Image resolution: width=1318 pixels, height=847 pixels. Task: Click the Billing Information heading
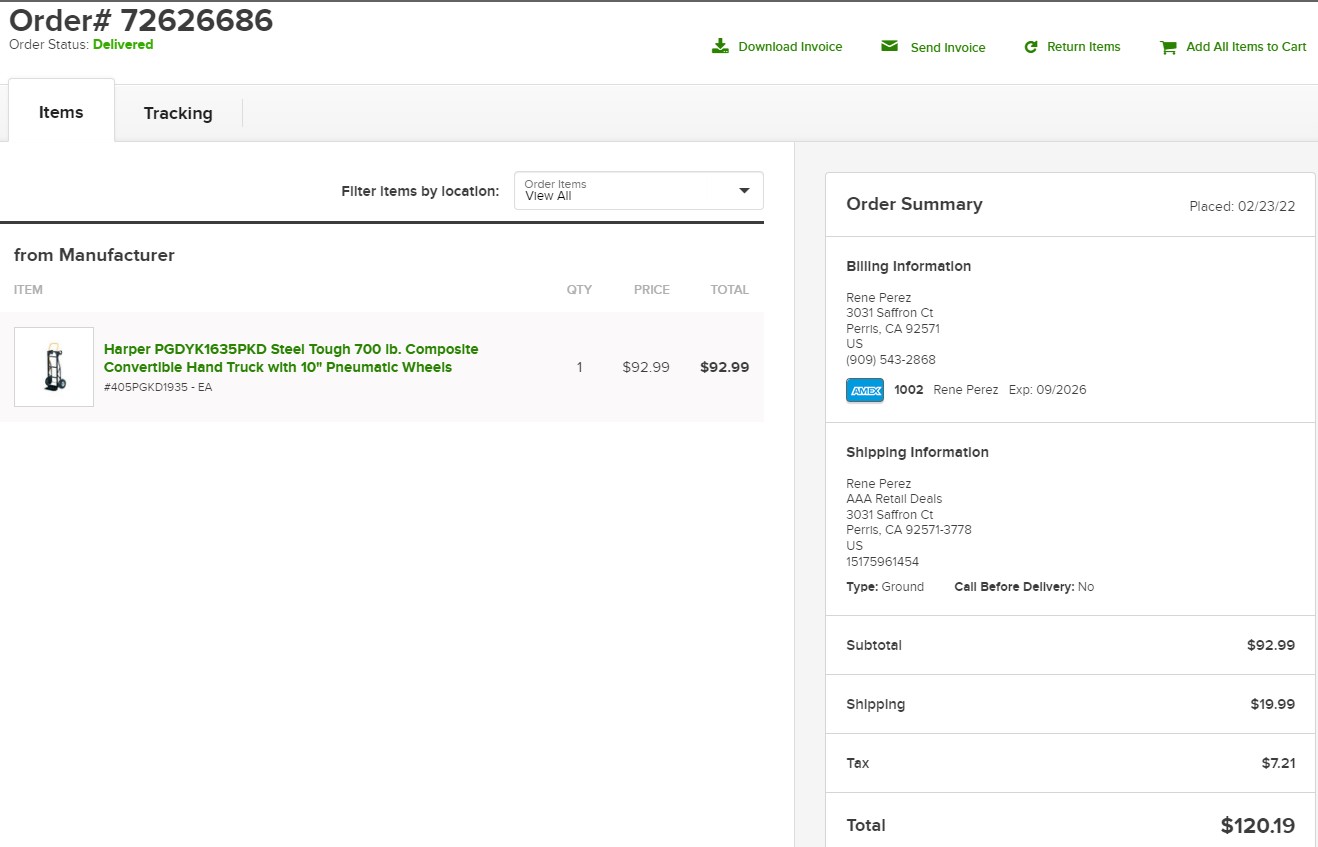(x=909, y=266)
